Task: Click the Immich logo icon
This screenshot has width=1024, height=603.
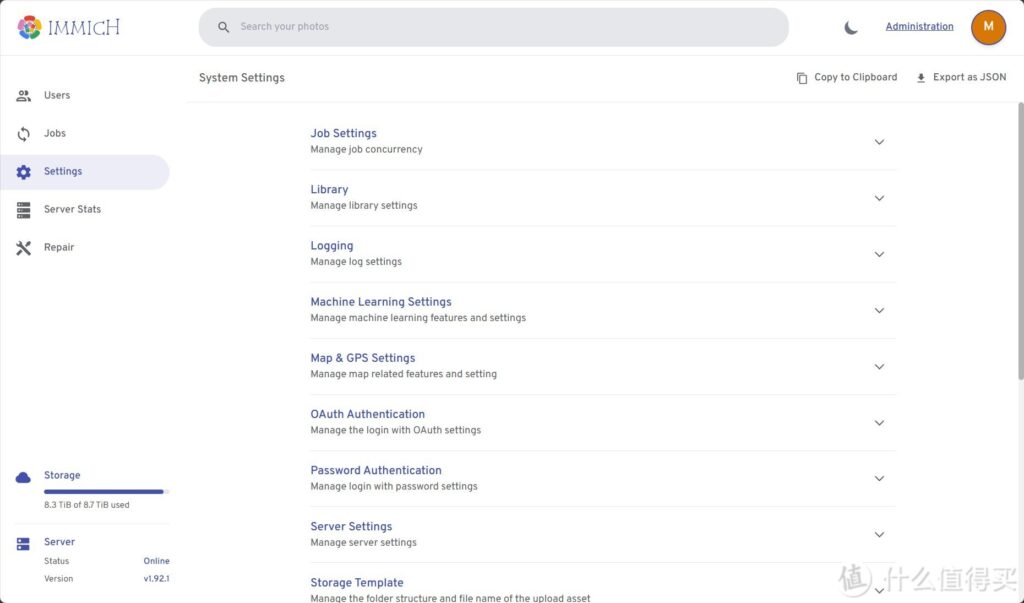Action: click(29, 27)
